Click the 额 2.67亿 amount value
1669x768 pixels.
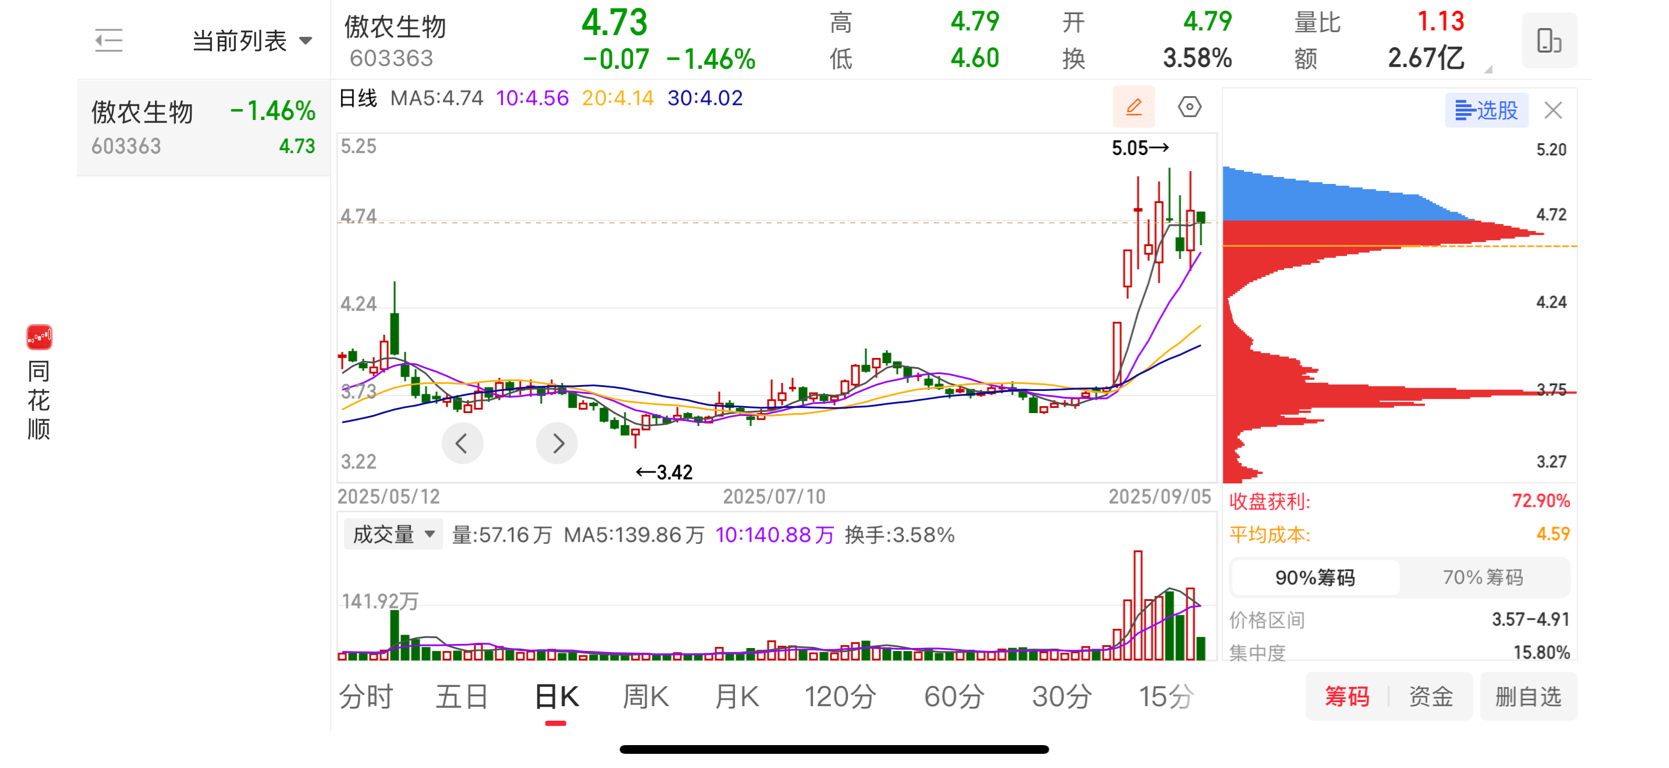[x=1426, y=58]
